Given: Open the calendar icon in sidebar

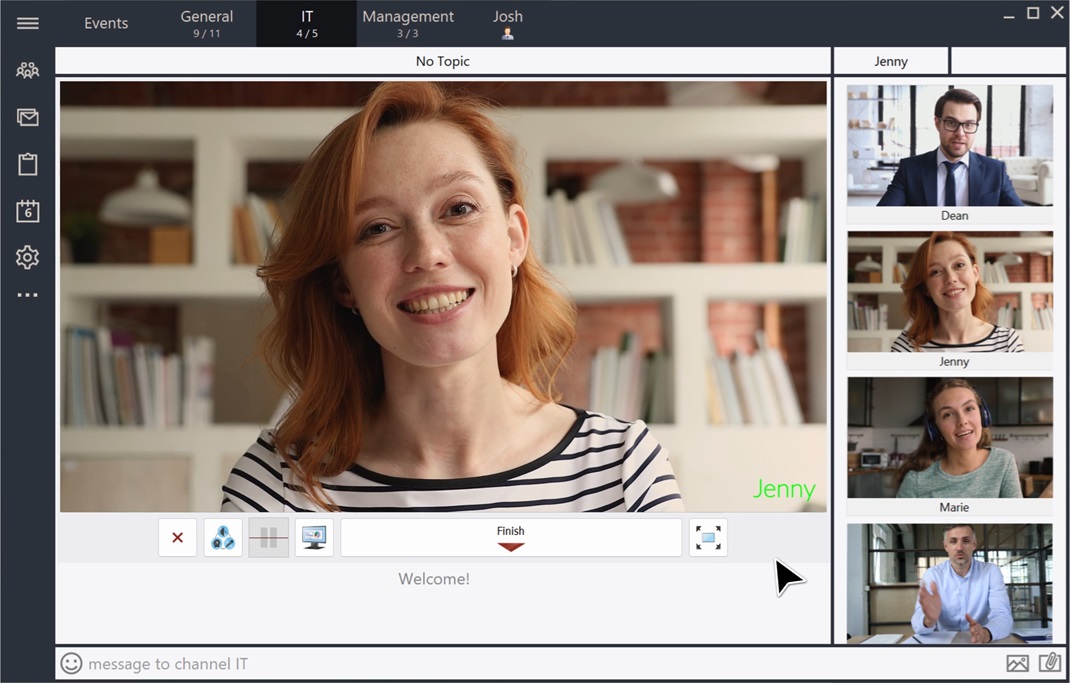Looking at the screenshot, I should point(28,211).
